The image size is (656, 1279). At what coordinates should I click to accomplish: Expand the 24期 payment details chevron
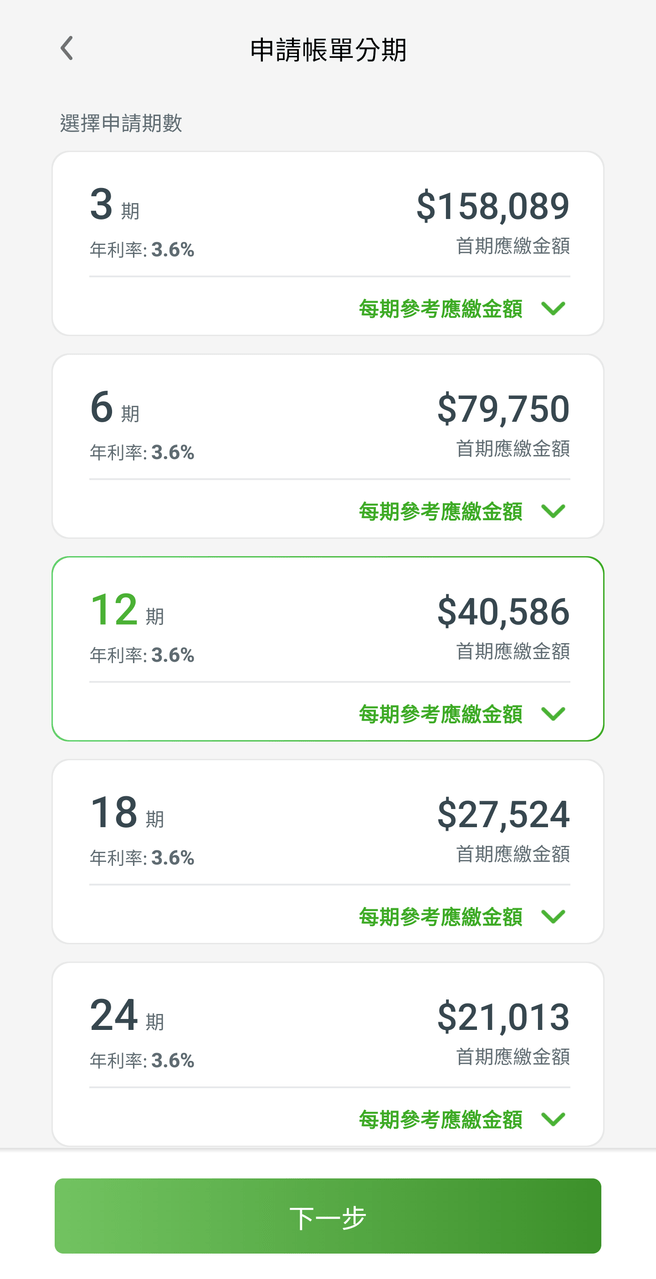pos(553,1119)
